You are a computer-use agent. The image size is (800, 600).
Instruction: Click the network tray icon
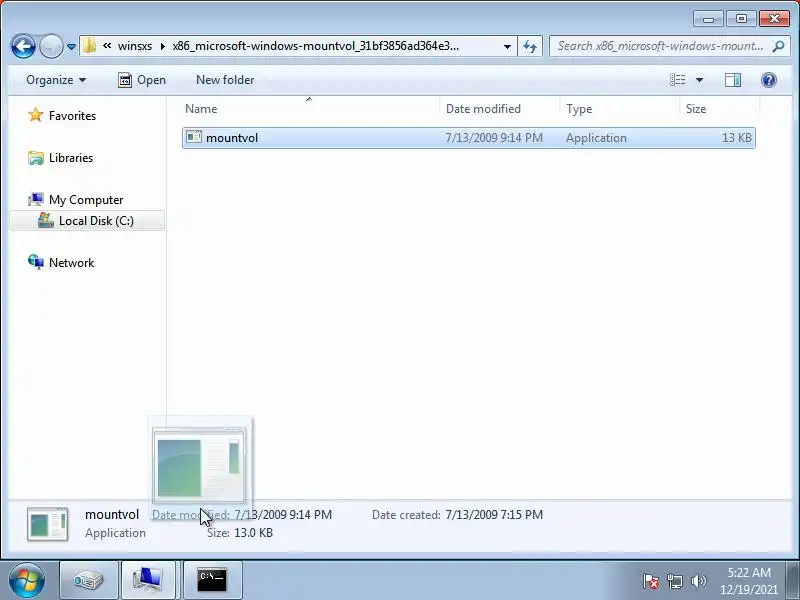click(674, 581)
